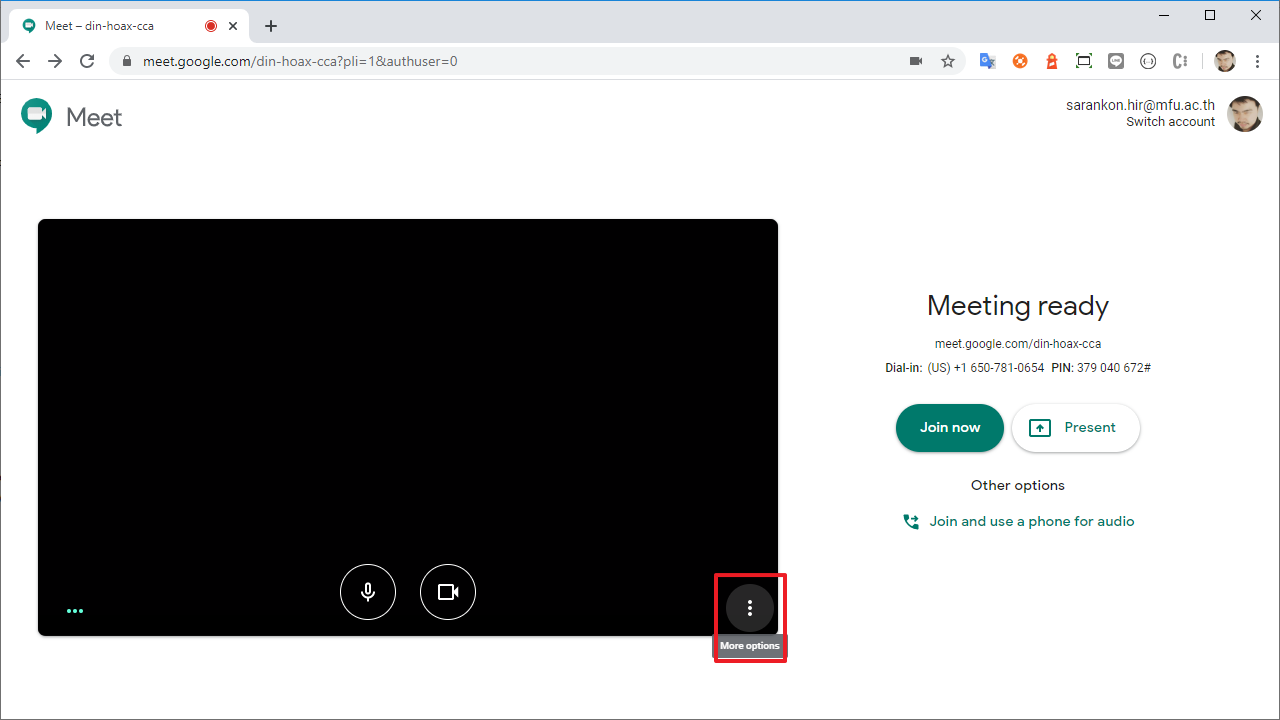Turn off camera in the preview
The image size is (1280, 720).
[x=448, y=592]
